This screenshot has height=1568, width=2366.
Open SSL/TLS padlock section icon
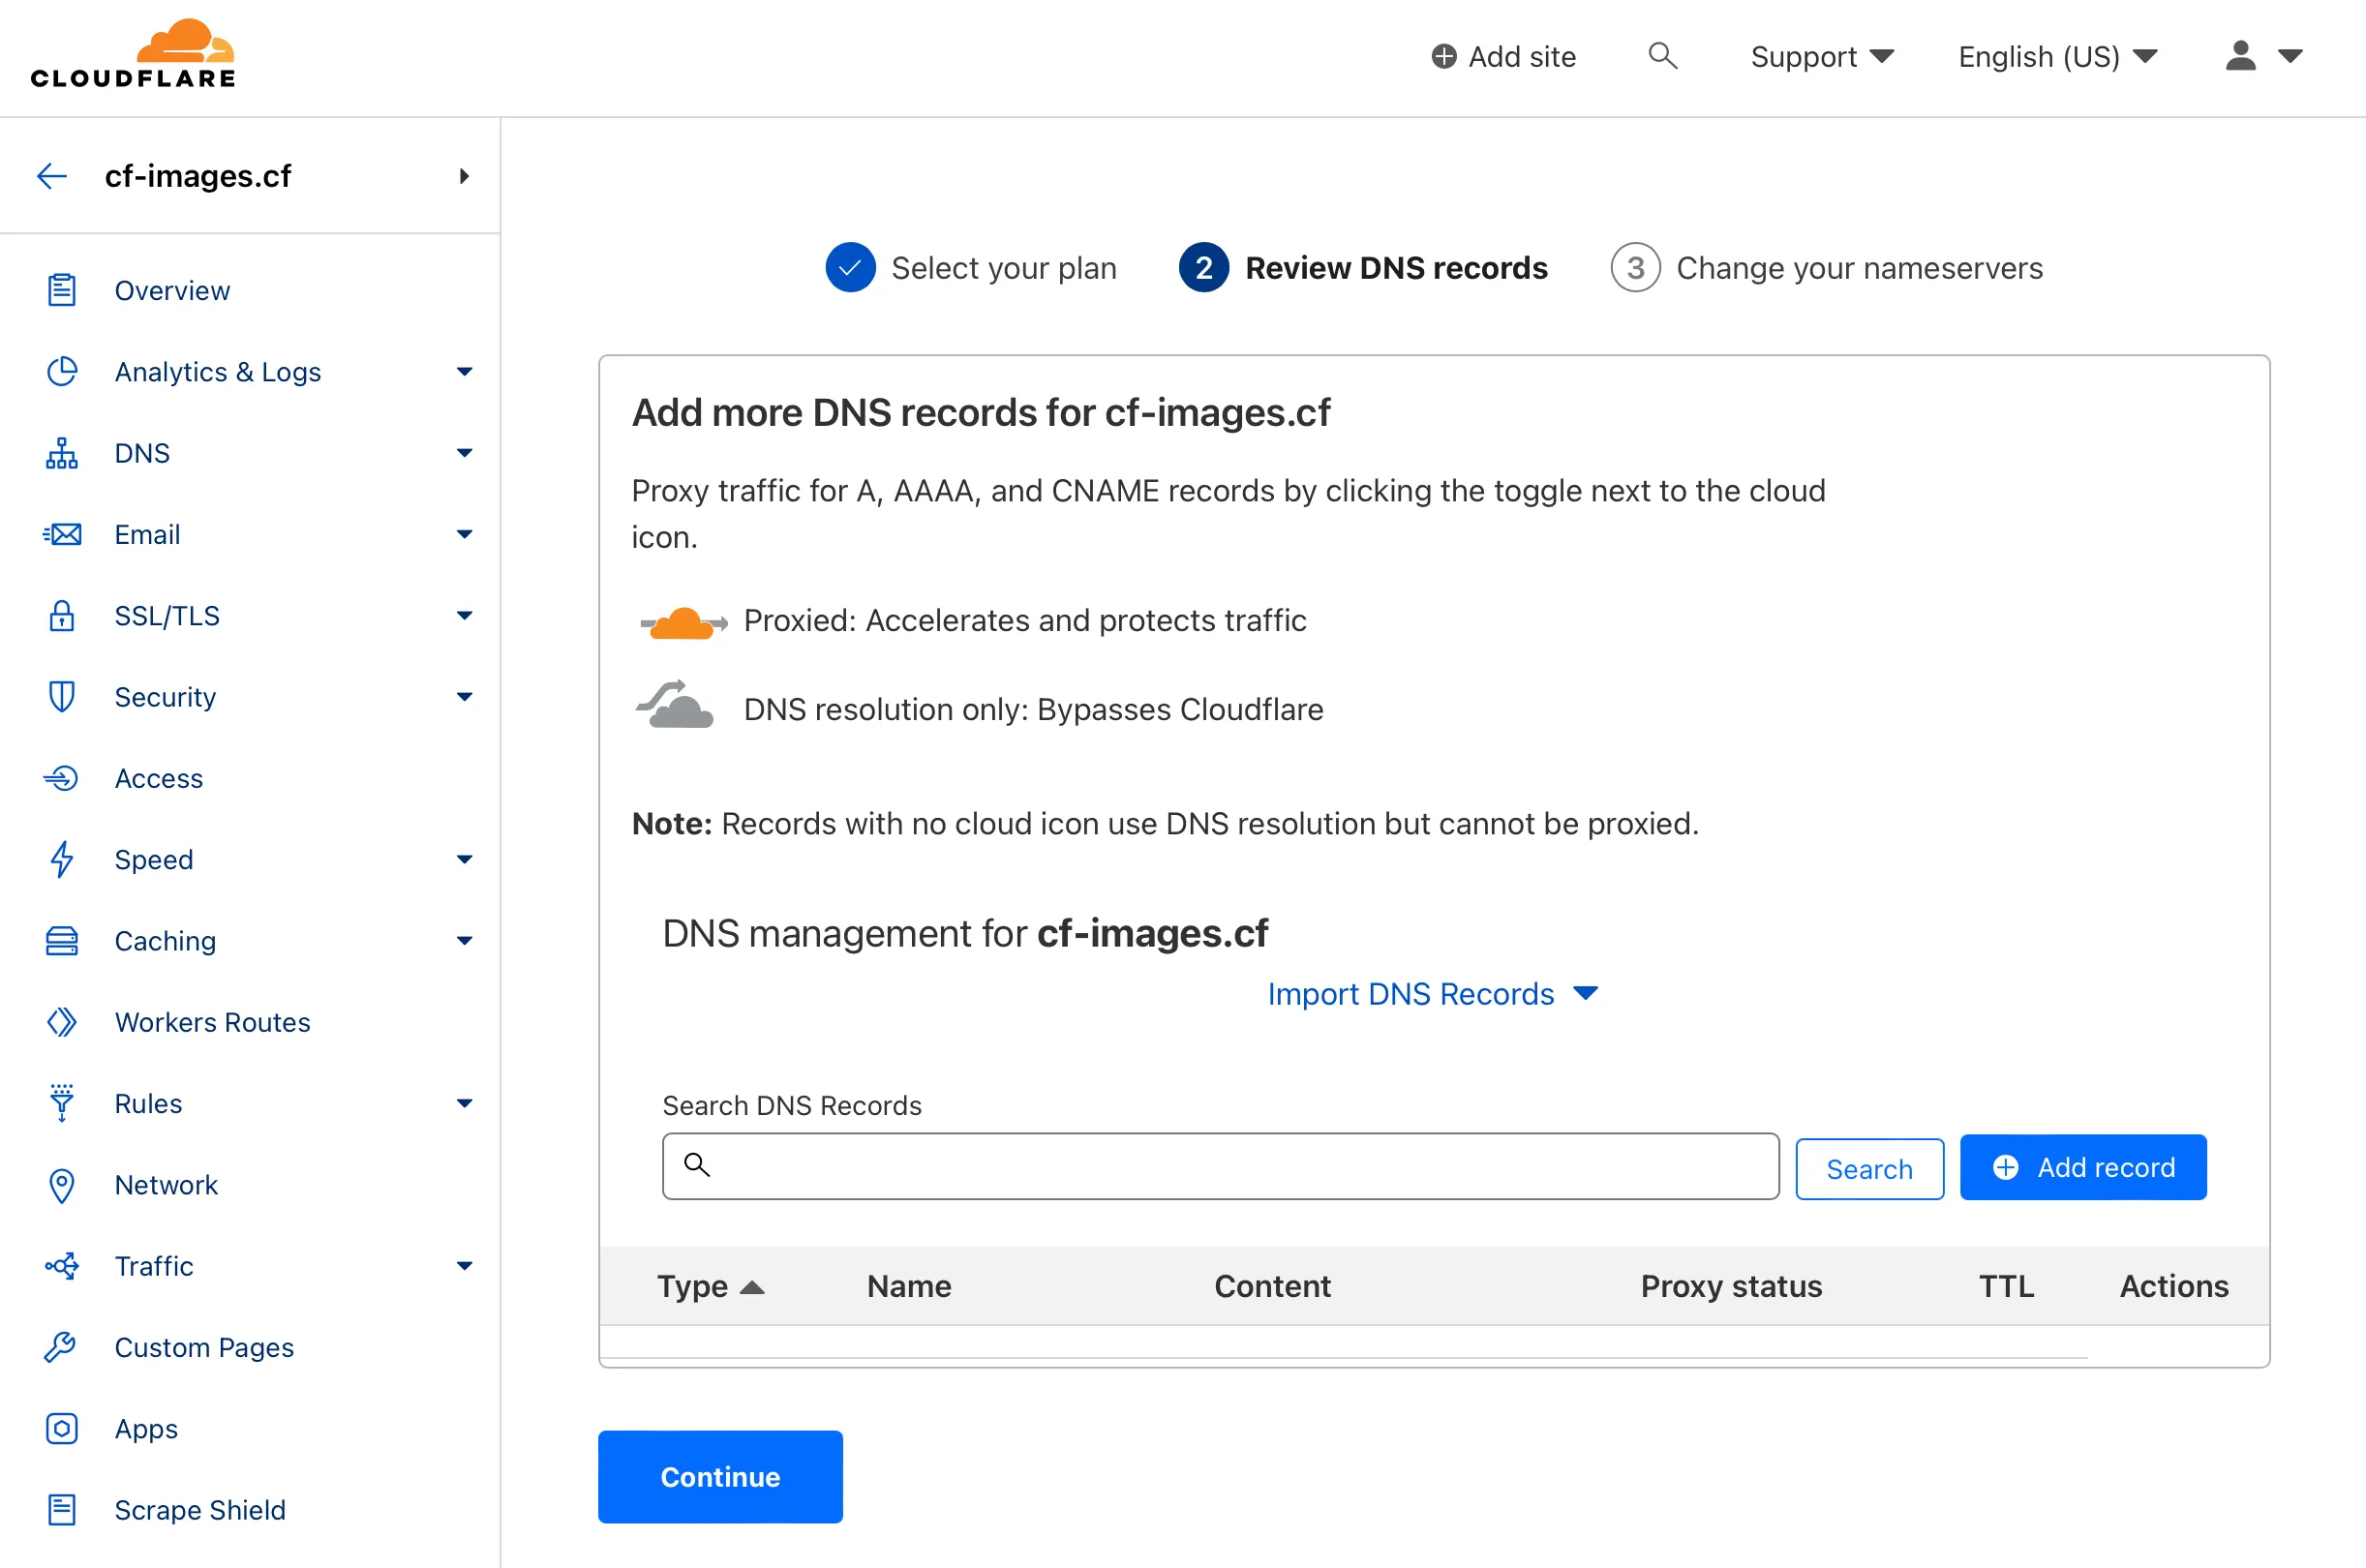click(61, 616)
